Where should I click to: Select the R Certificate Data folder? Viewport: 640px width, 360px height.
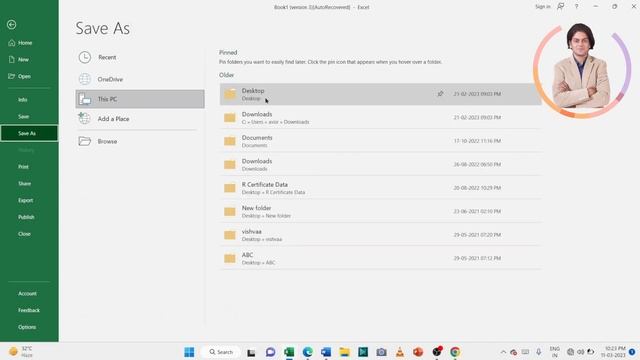(x=380, y=188)
